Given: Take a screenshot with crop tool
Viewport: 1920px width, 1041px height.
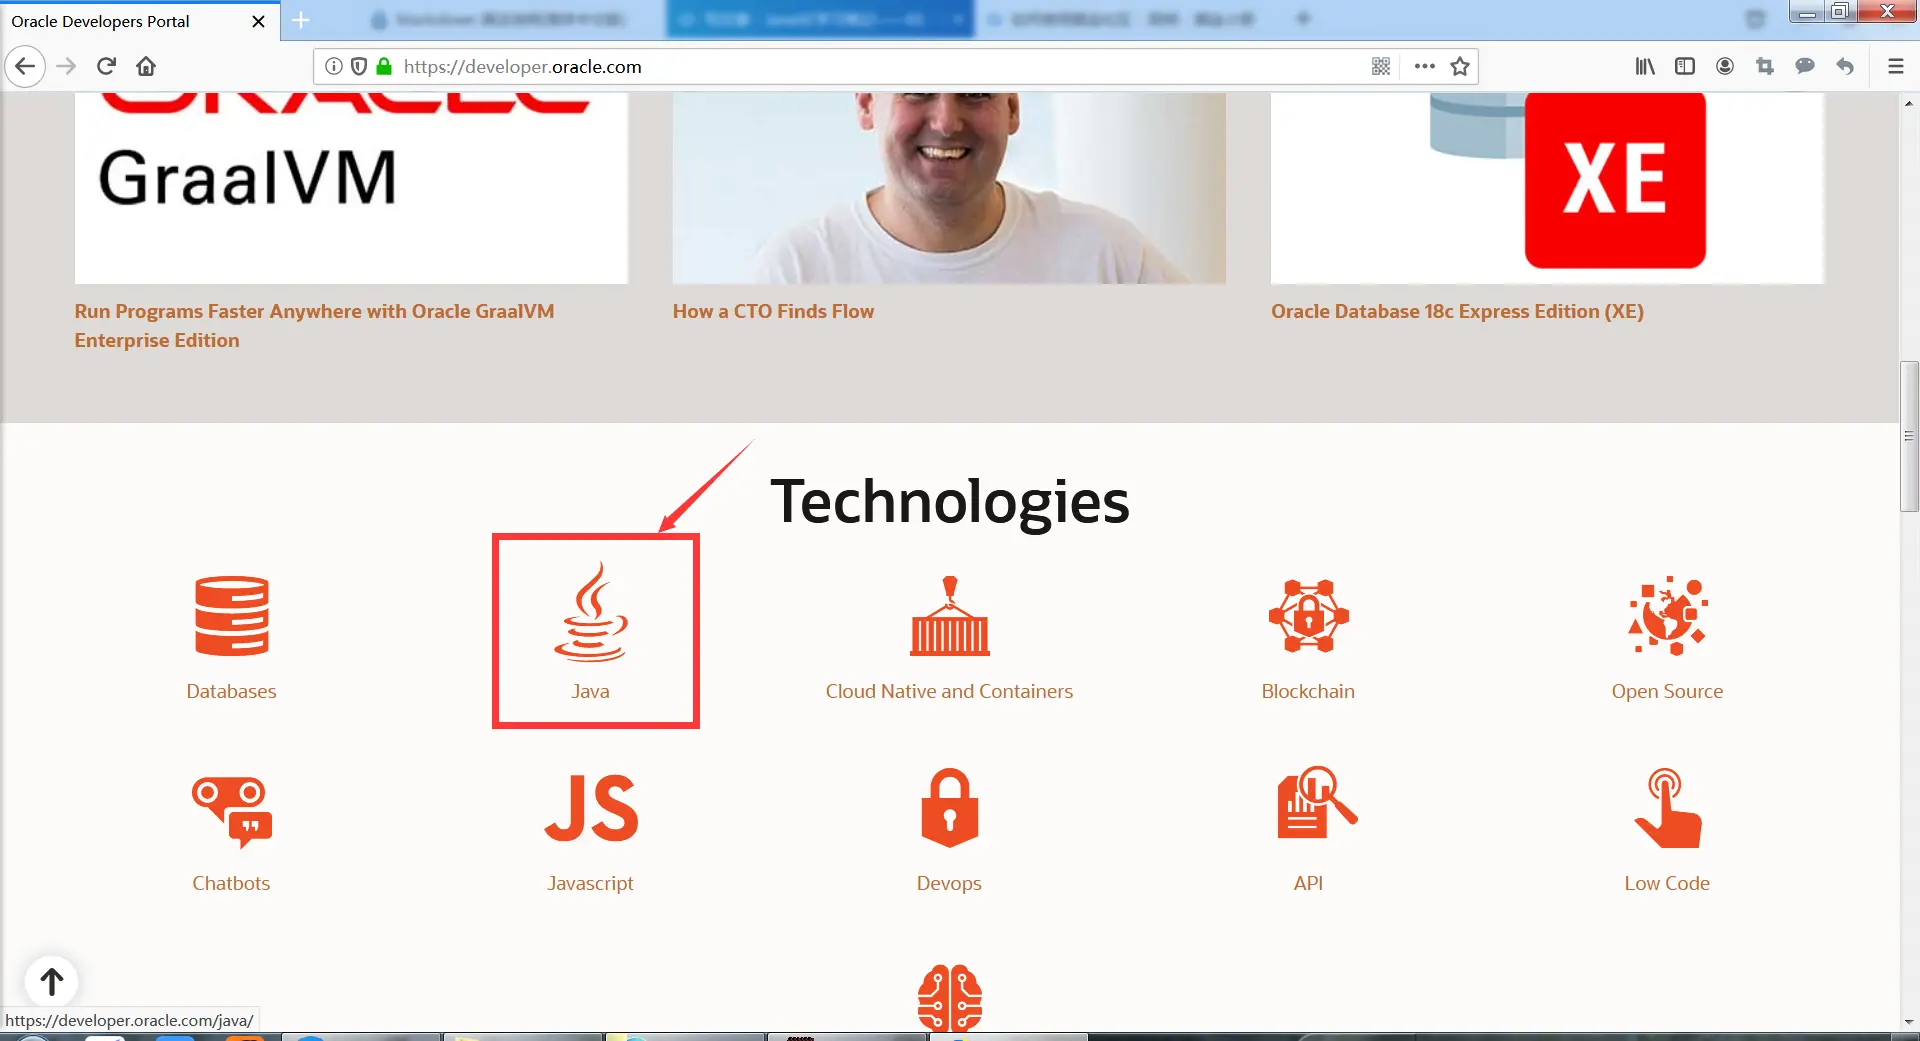Looking at the screenshot, I should point(1765,67).
